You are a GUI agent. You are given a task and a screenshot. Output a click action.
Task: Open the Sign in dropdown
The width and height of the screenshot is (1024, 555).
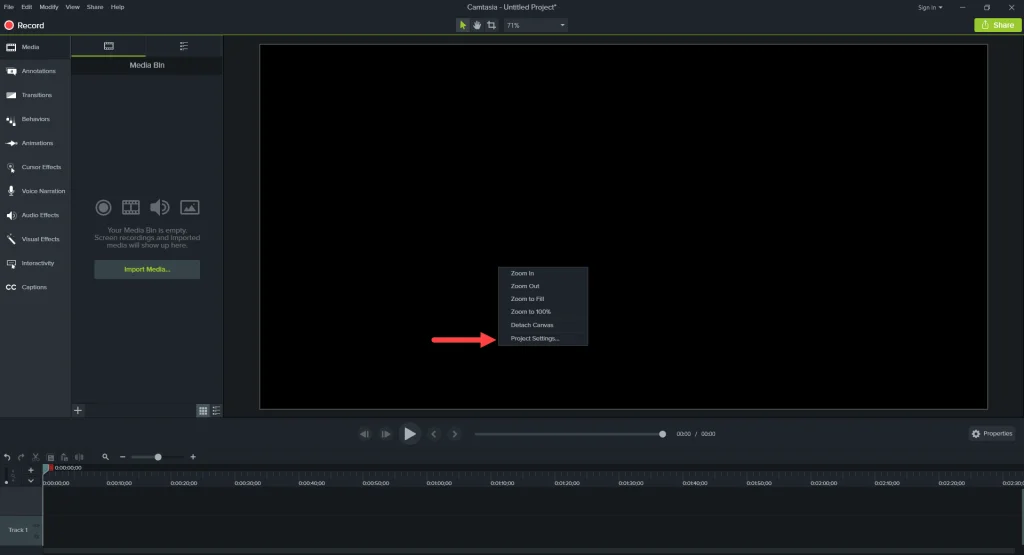(930, 7)
